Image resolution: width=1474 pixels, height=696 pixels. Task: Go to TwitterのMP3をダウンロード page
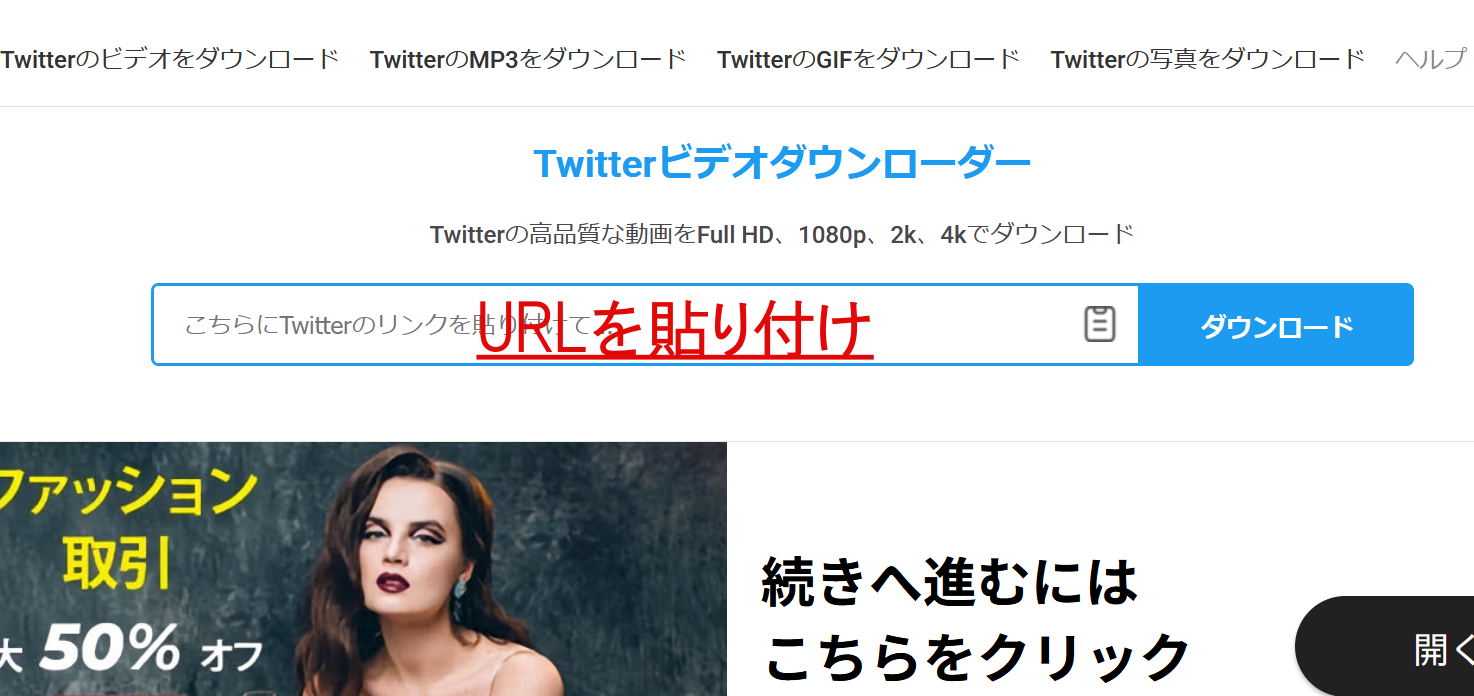(x=528, y=59)
